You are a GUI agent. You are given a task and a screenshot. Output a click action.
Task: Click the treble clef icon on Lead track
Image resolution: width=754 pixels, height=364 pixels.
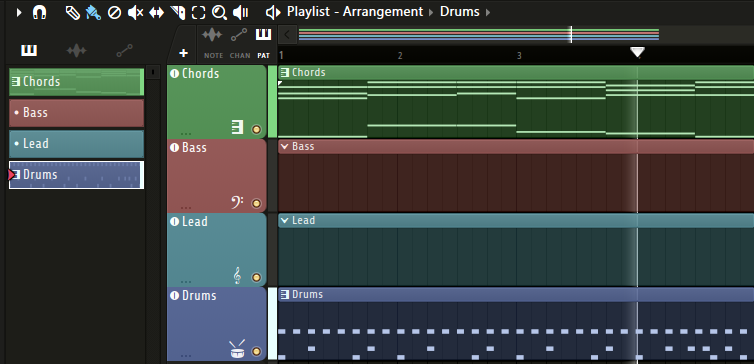[x=237, y=276]
